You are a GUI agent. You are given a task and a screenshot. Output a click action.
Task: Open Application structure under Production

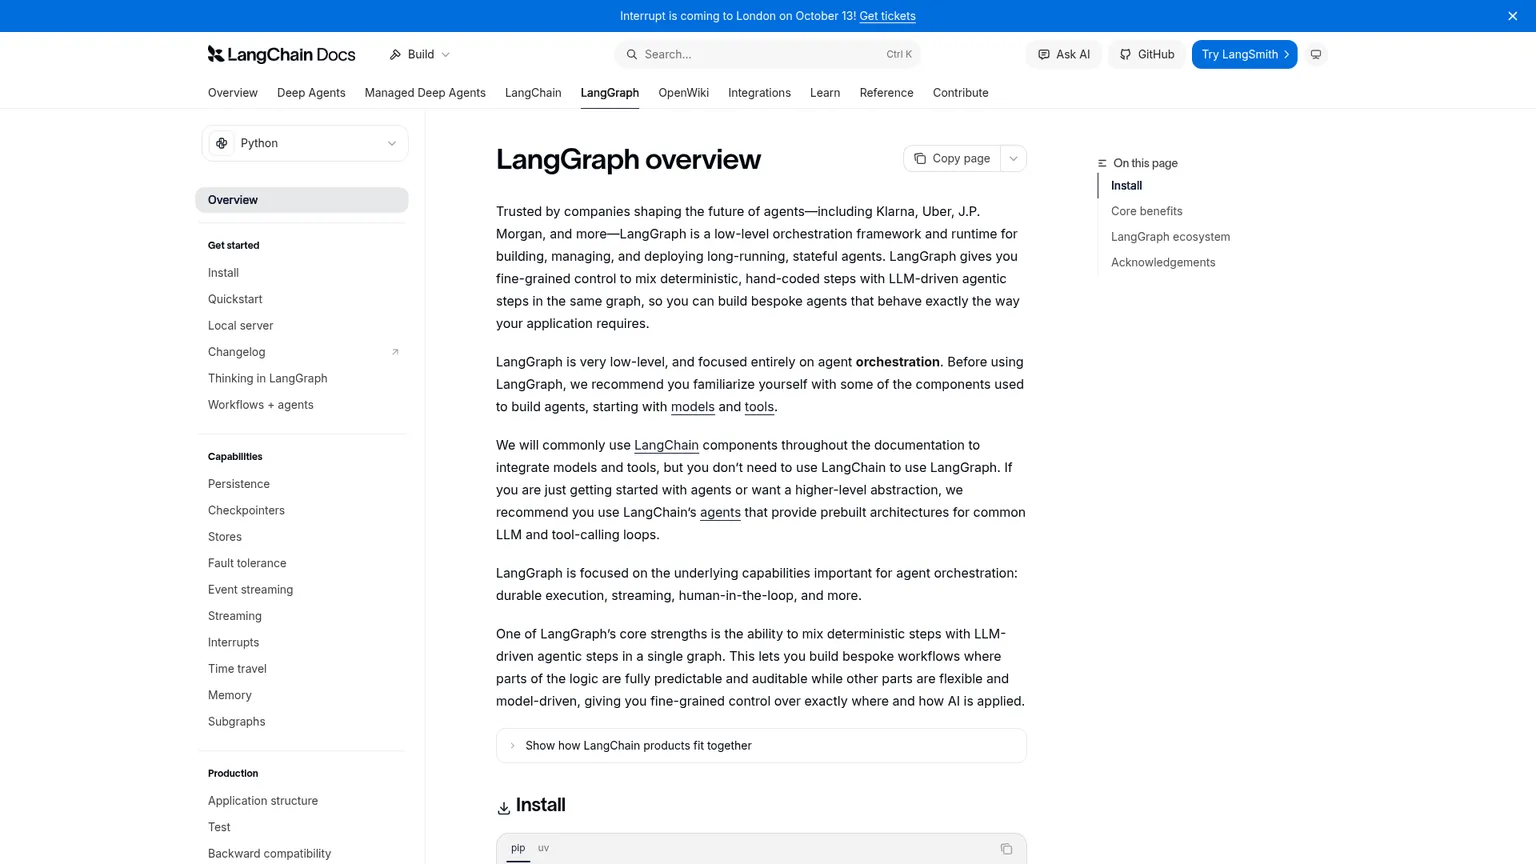point(263,801)
